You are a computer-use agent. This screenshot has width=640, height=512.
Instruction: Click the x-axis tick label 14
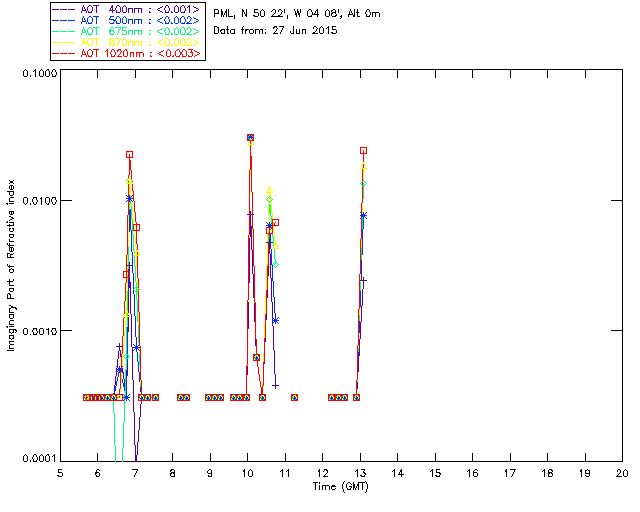398,473
